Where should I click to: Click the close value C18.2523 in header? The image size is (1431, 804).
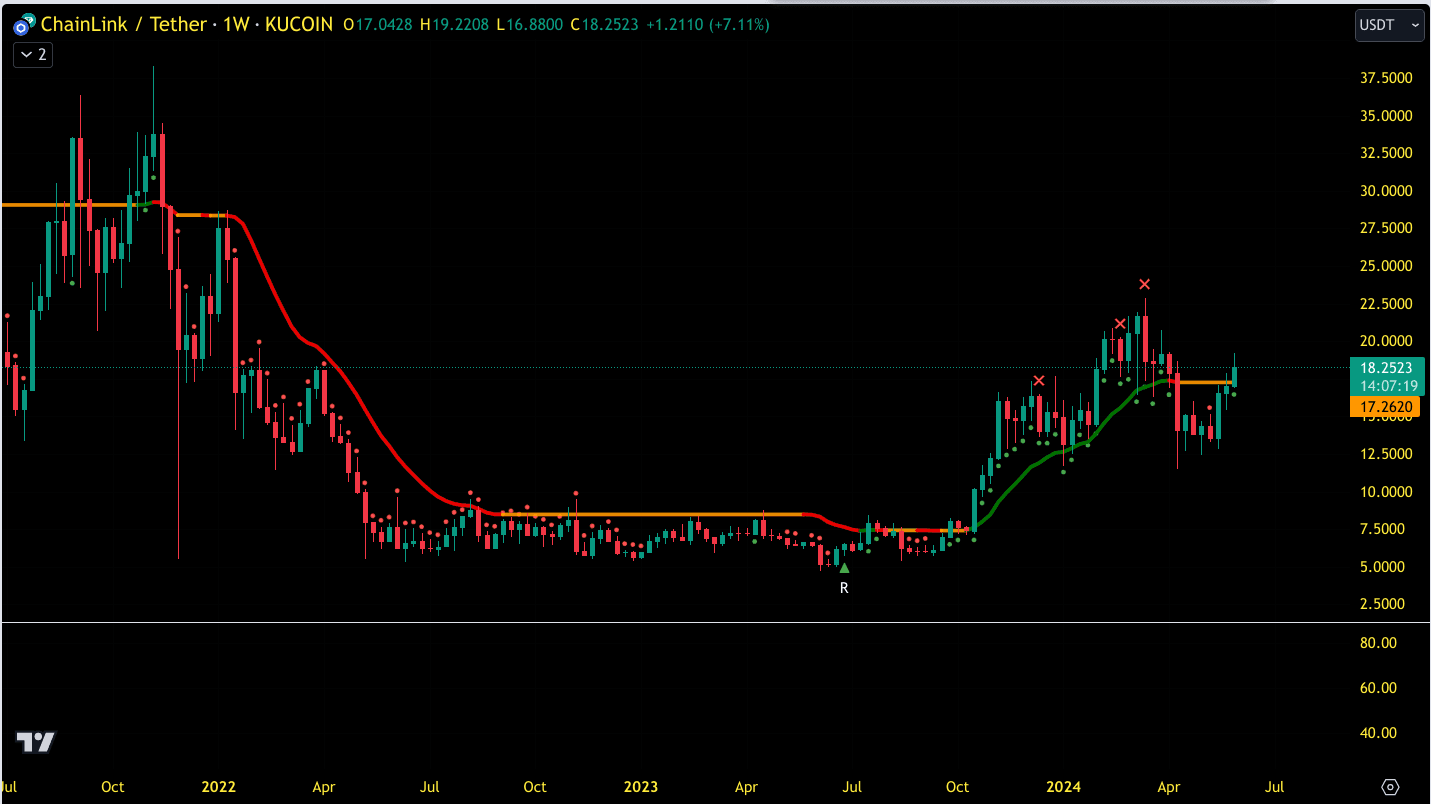(604, 25)
